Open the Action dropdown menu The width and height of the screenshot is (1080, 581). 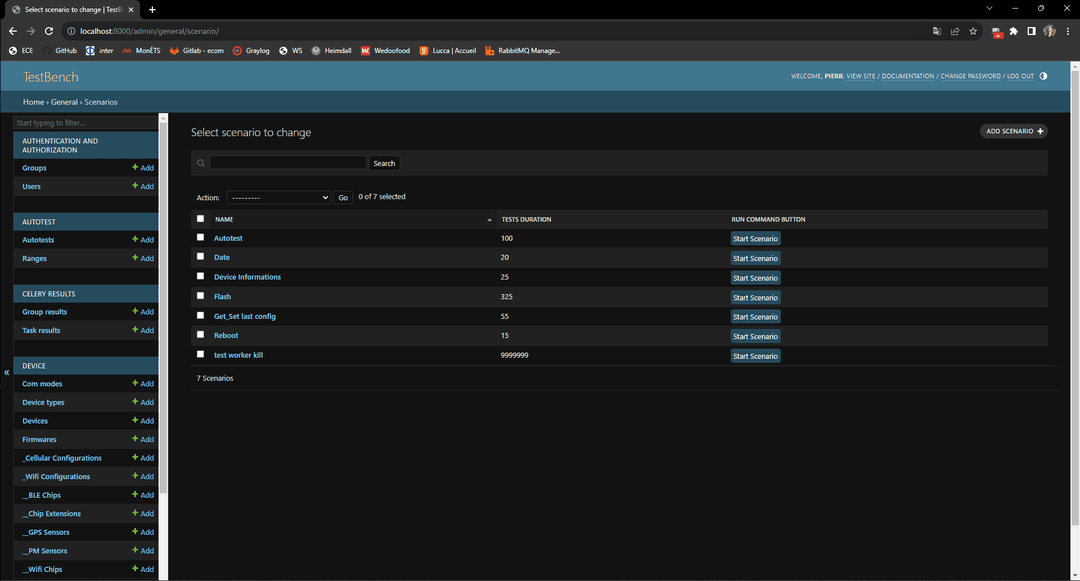click(x=278, y=198)
